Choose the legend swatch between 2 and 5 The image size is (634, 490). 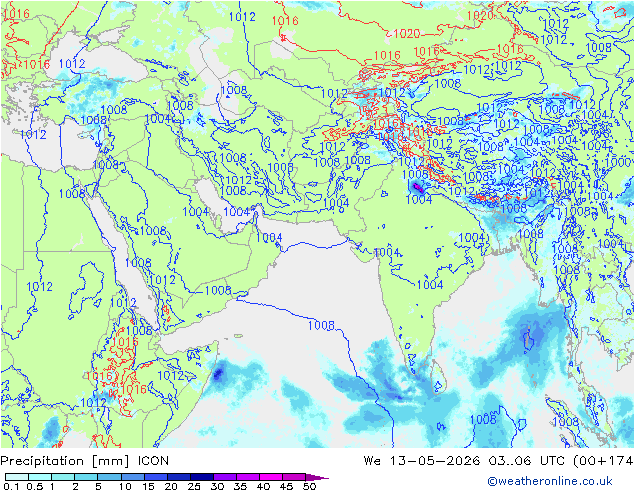pos(86,477)
